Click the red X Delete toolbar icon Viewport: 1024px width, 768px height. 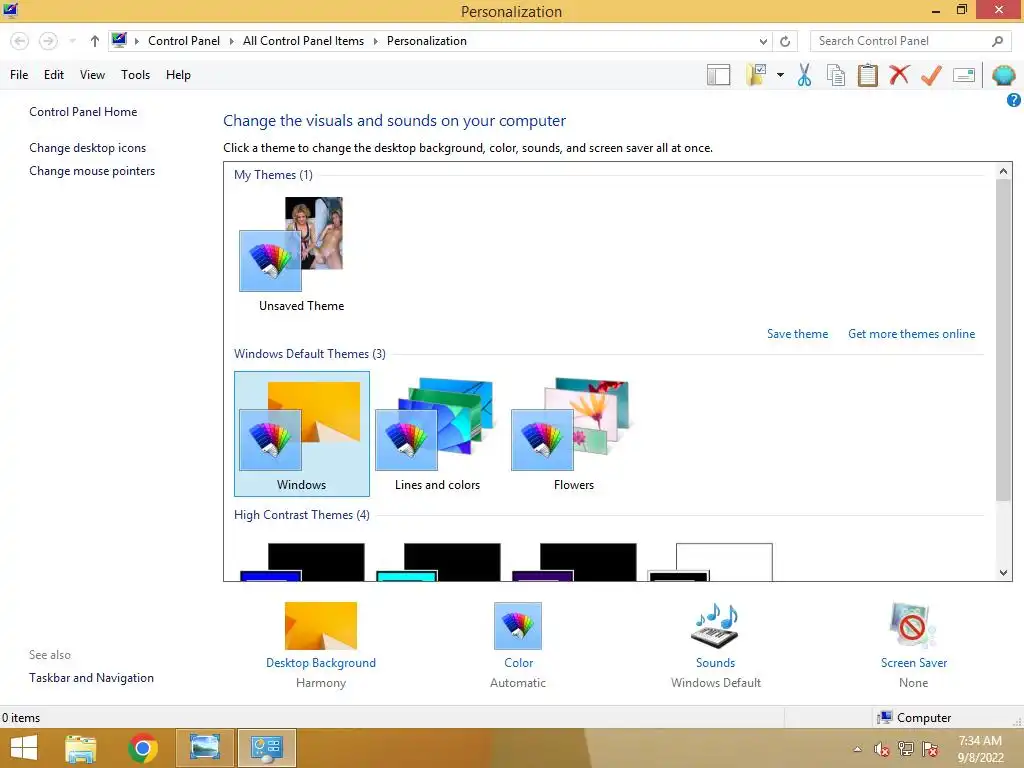click(x=899, y=75)
